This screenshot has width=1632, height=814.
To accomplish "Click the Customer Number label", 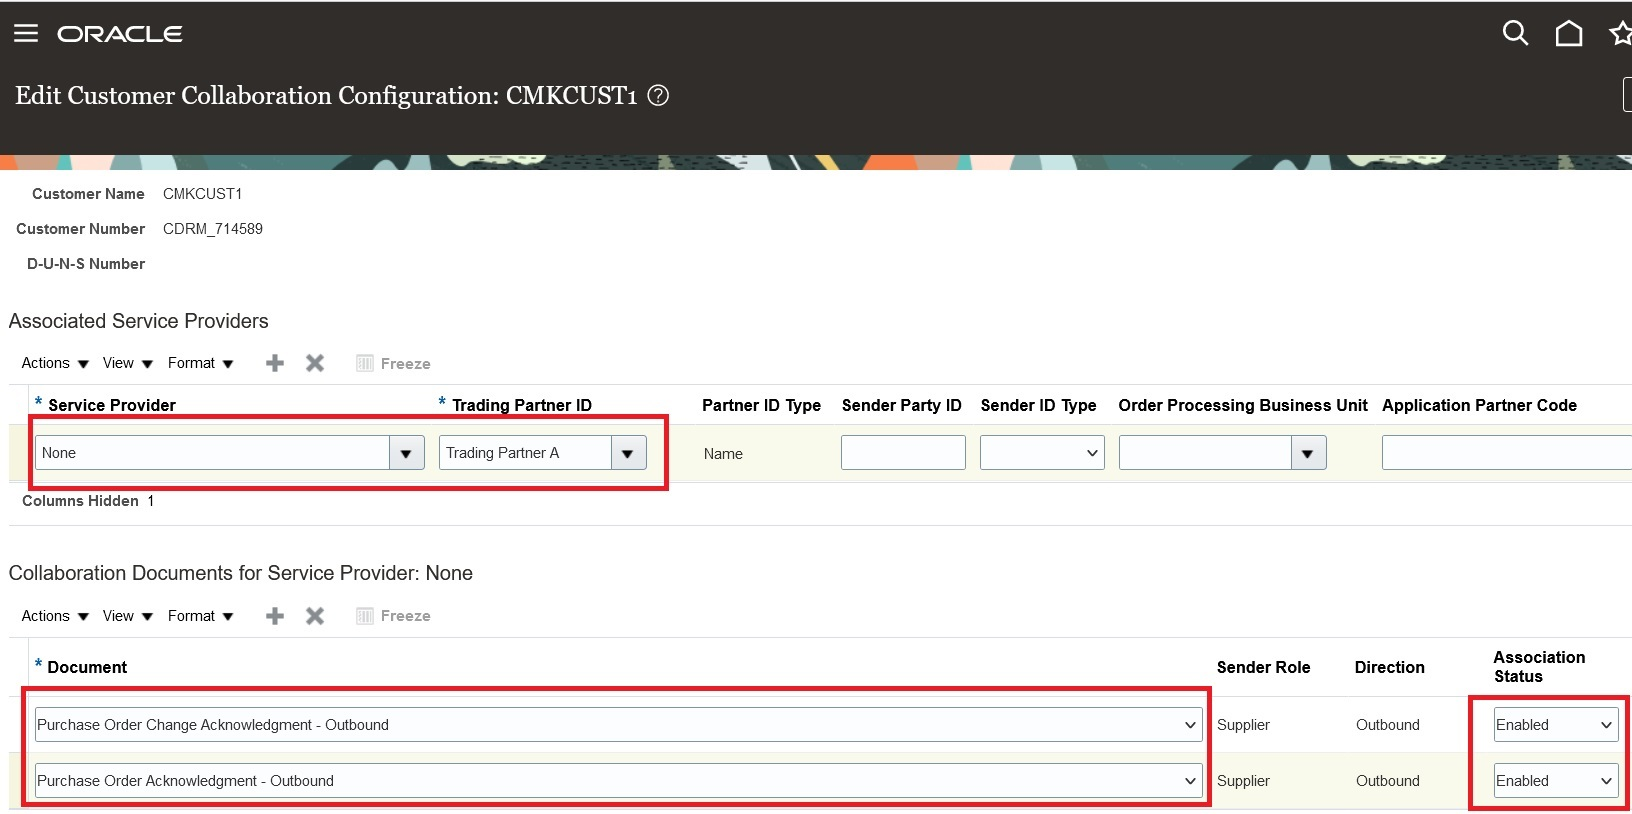I will [80, 229].
